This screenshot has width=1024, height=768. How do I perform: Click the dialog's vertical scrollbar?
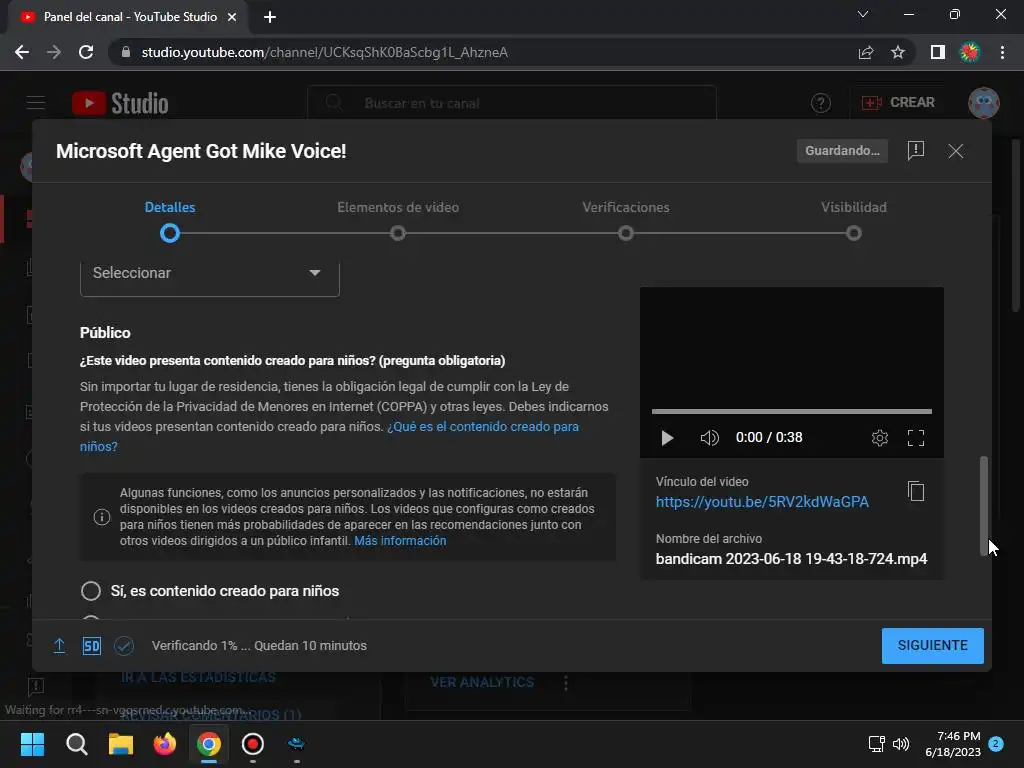(x=984, y=506)
